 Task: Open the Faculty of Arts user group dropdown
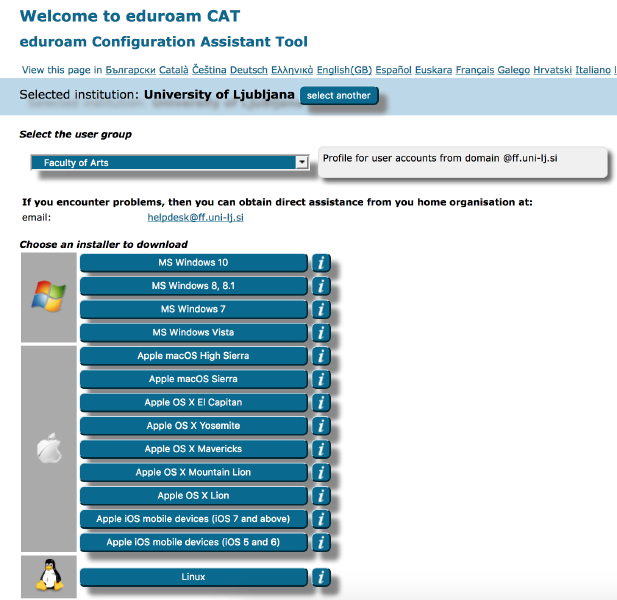tap(170, 162)
